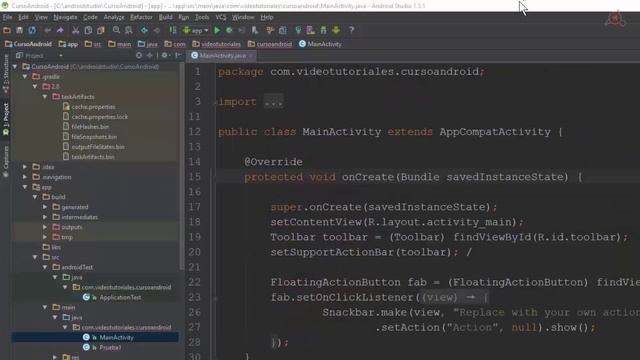Open the VCS menu
Screen dimensions: 640x360
[x=221, y=17]
